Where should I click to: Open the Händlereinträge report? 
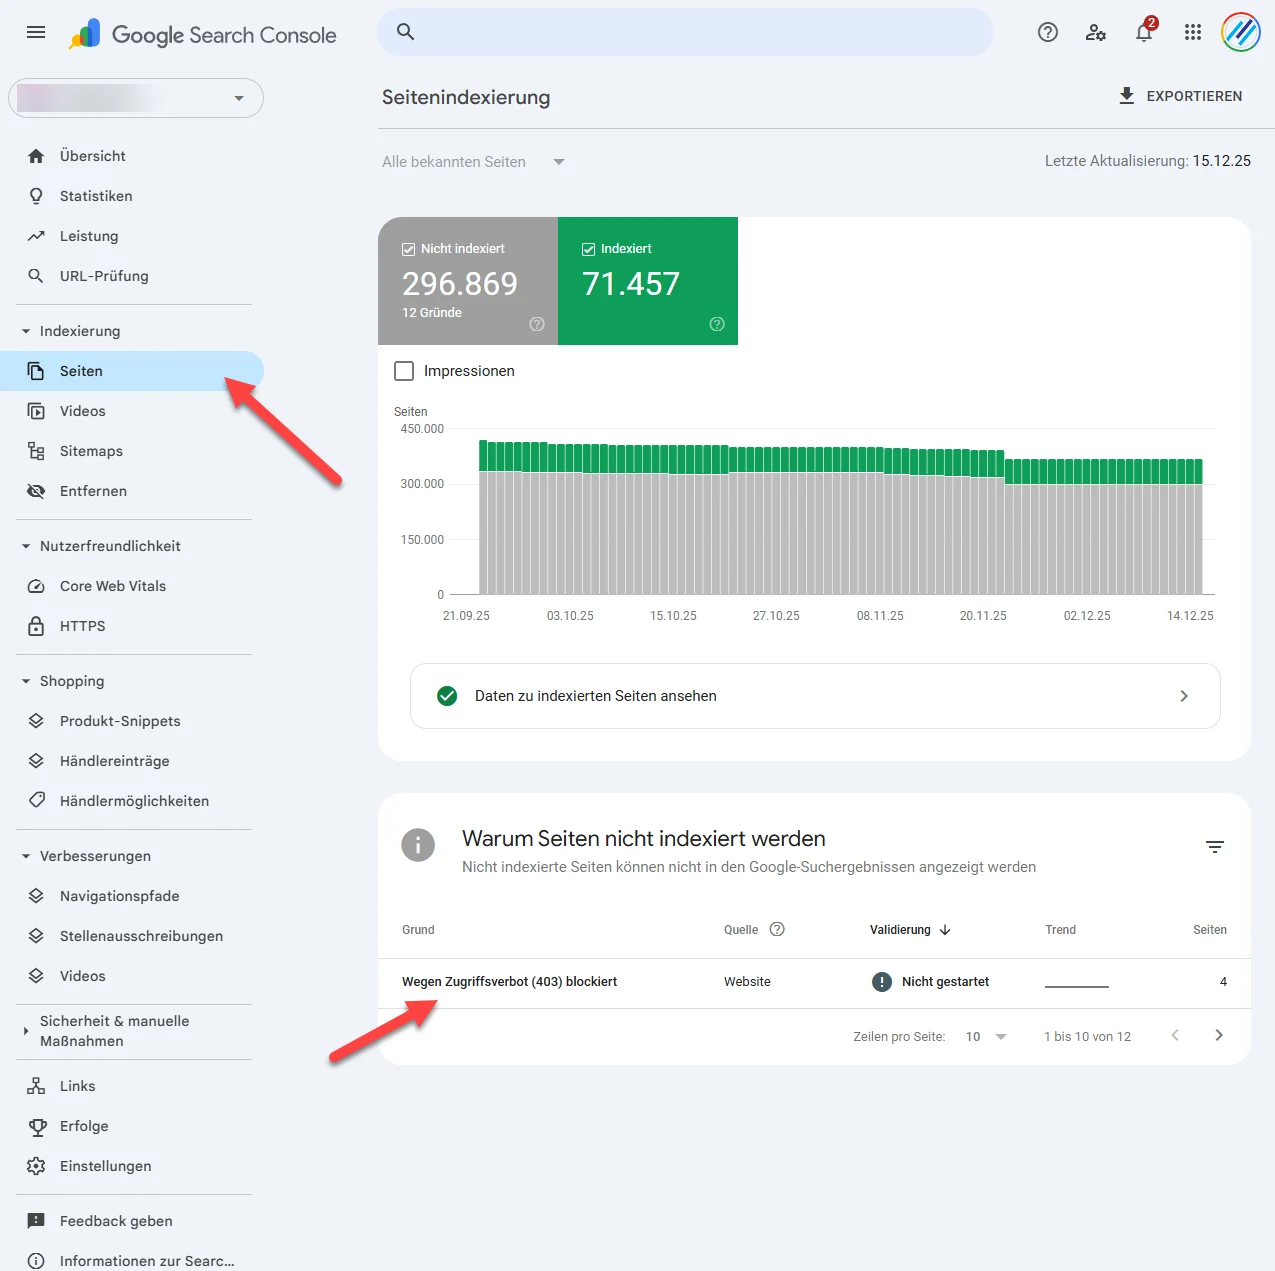[x=132, y=761]
